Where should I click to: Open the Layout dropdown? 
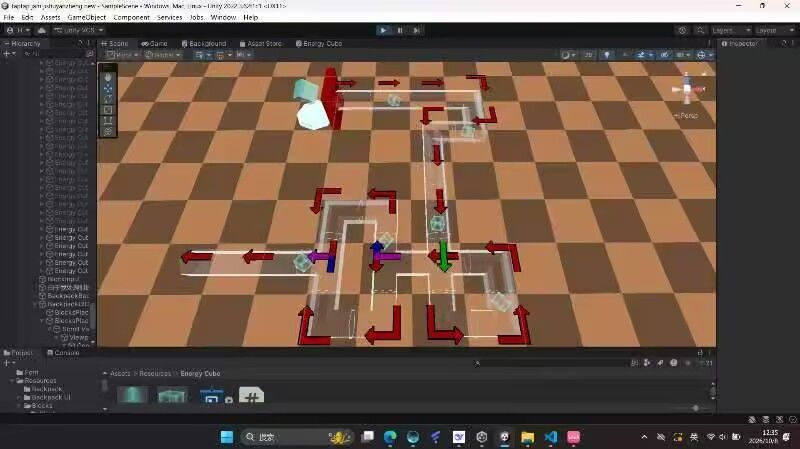click(x=774, y=31)
